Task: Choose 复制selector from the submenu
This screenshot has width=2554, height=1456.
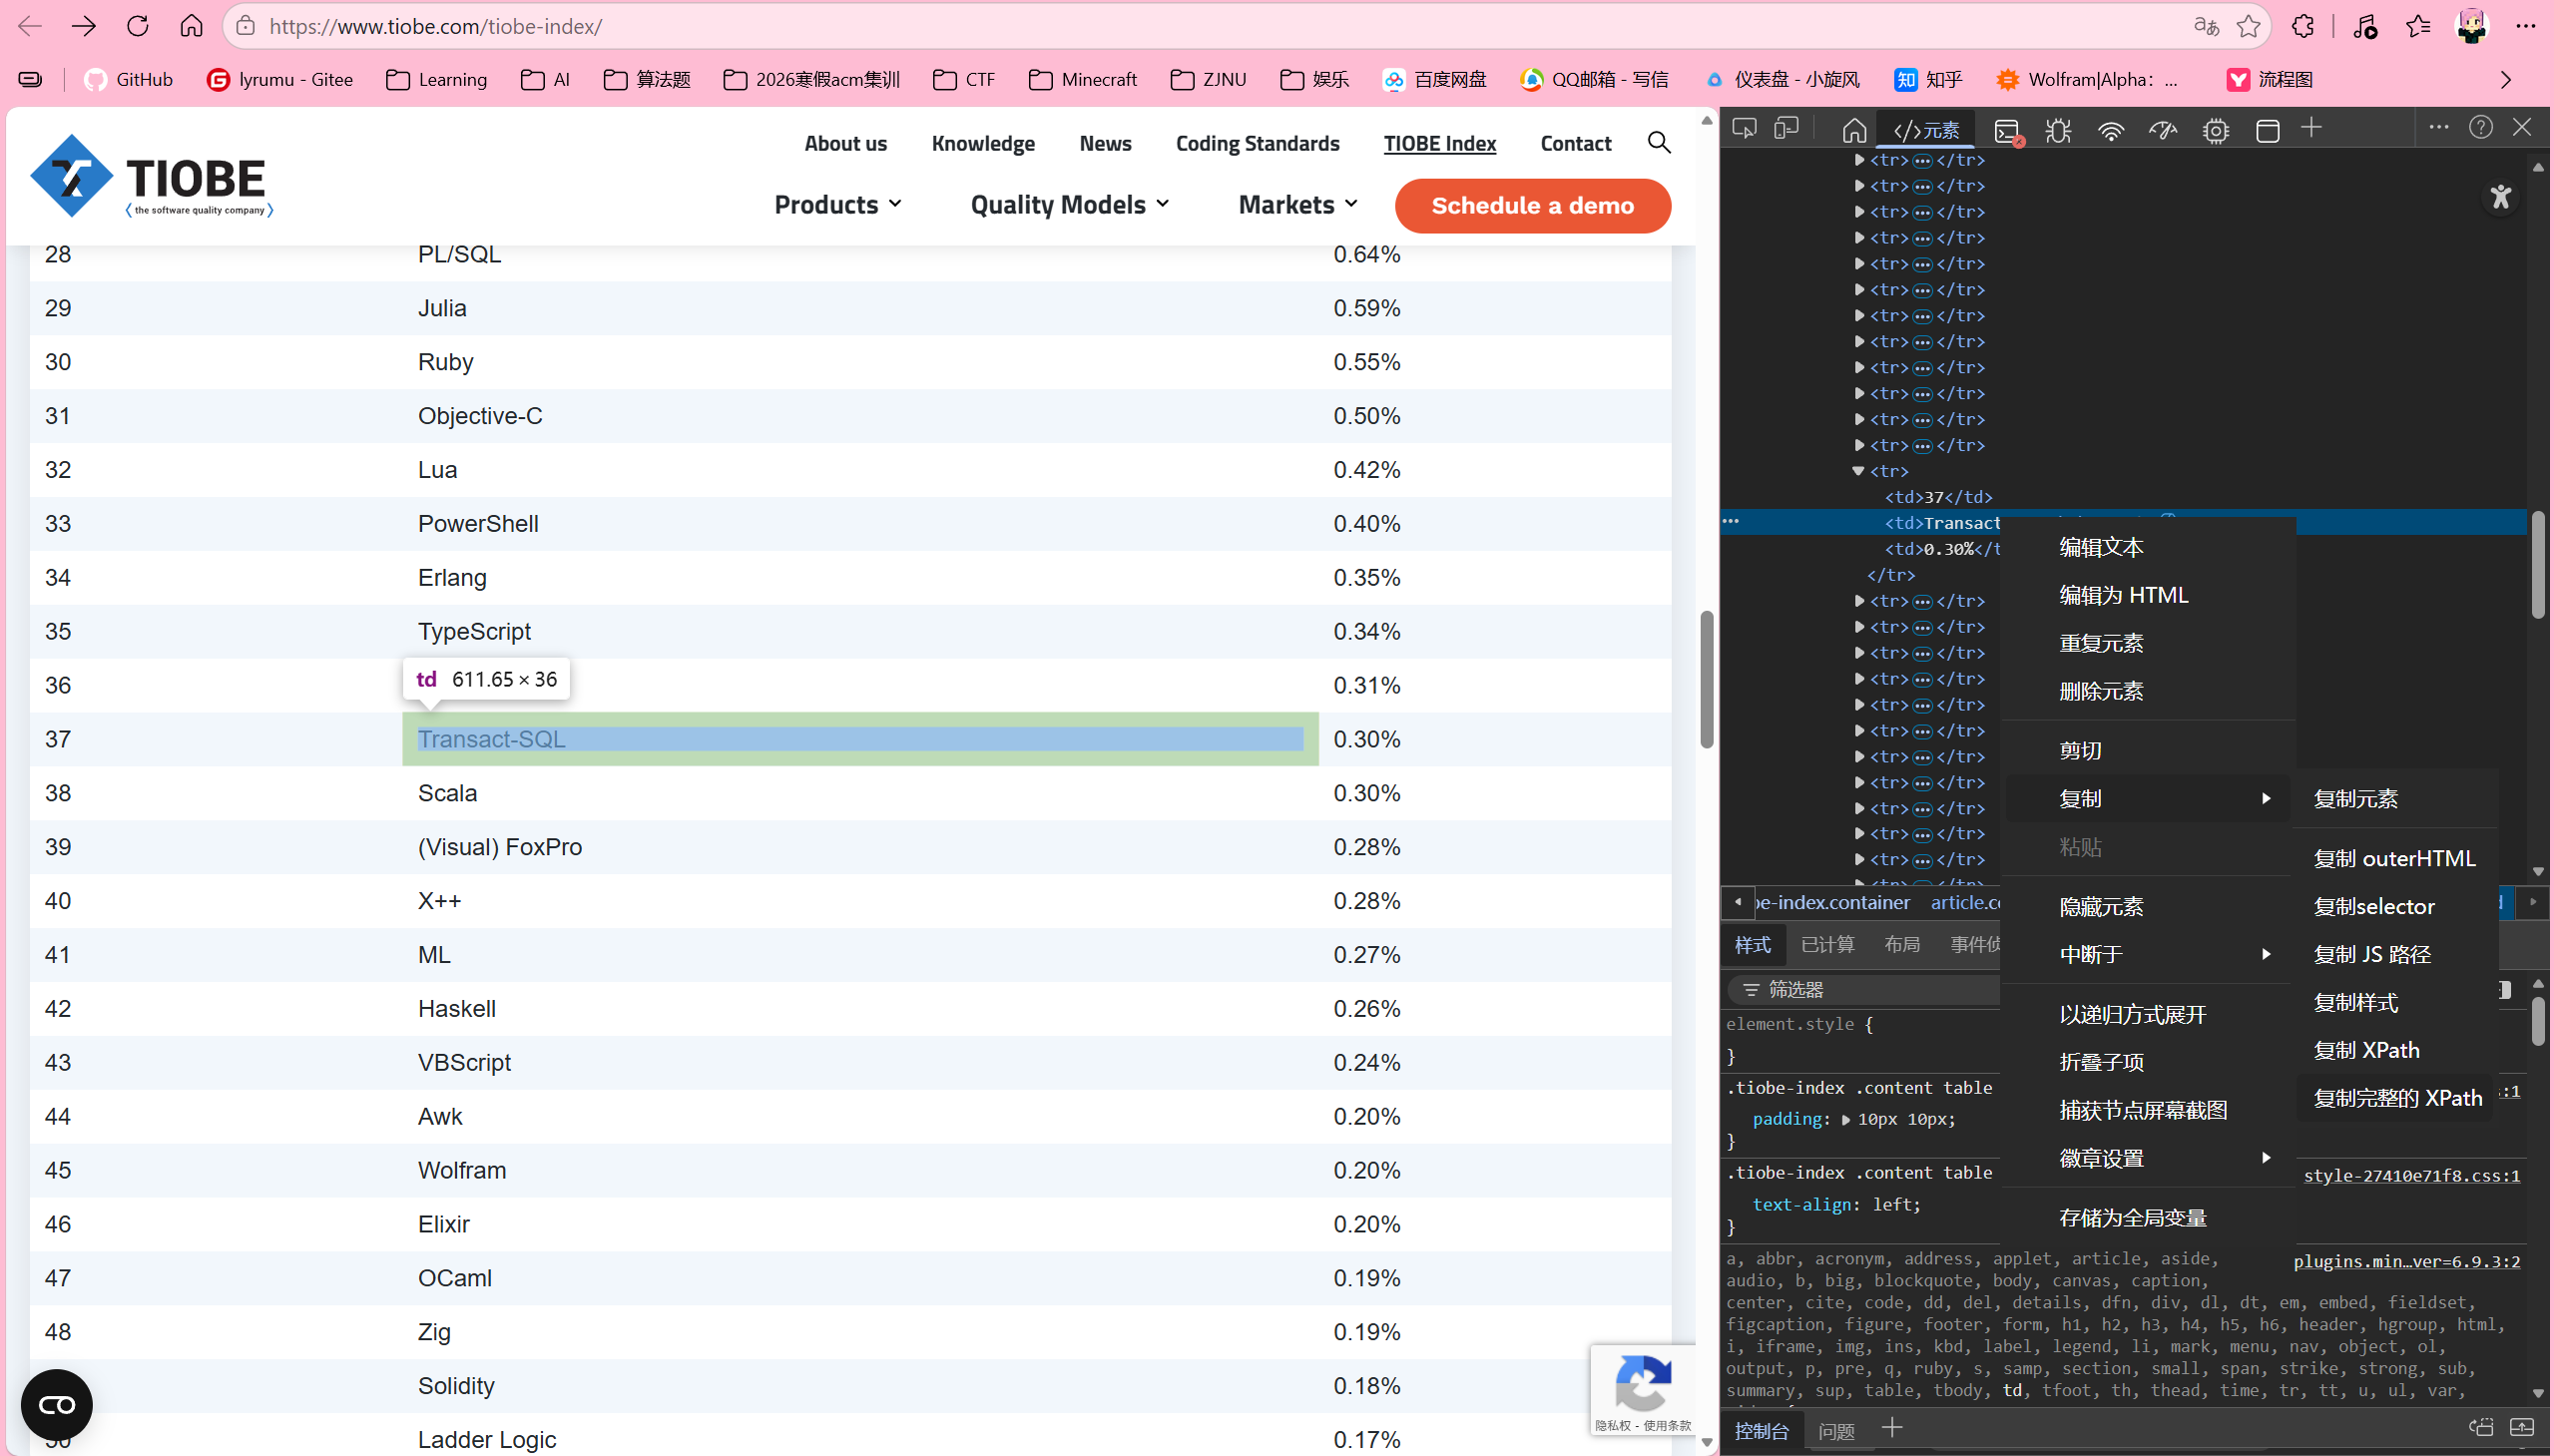Action: tap(2396, 906)
